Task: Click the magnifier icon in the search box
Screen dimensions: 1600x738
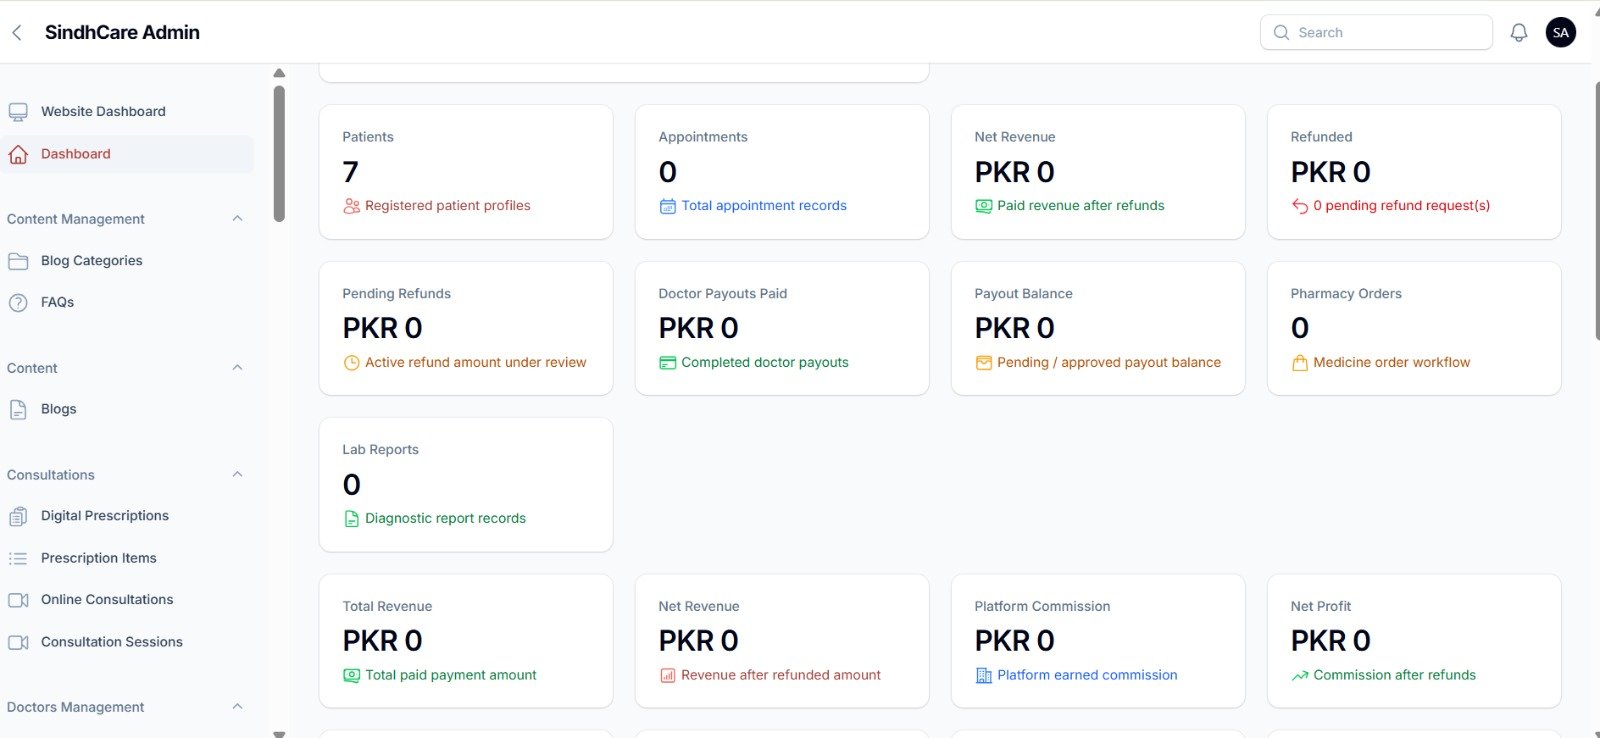Action: coord(1281,33)
